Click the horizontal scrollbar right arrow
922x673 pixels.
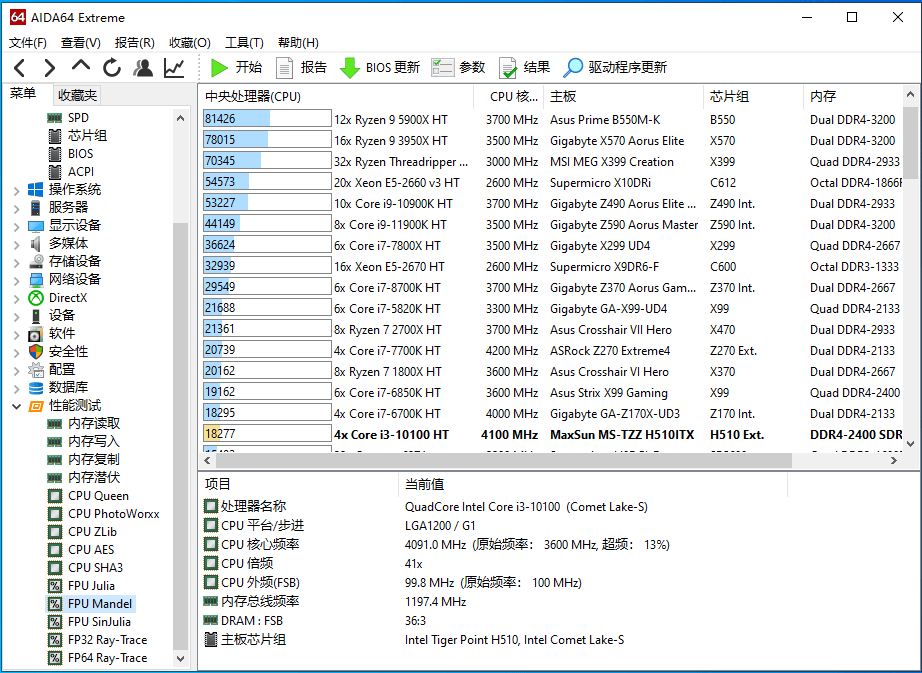tap(894, 460)
